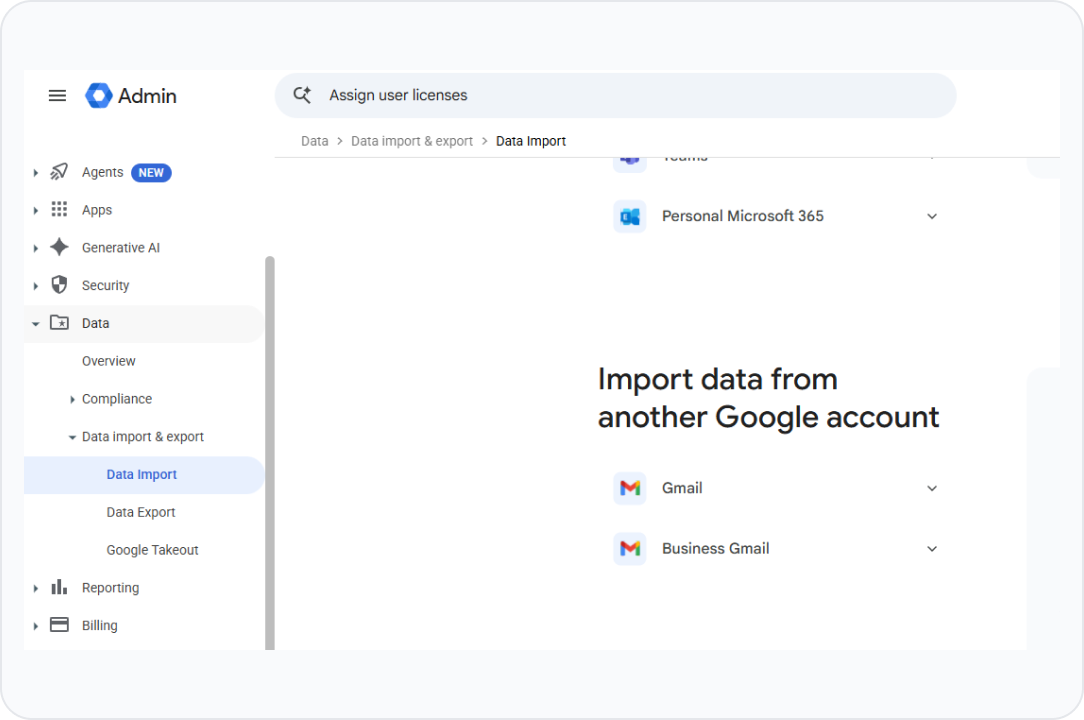Expand the Agents menu arrow
Image resolution: width=1084 pixels, height=720 pixels.
pos(35,172)
